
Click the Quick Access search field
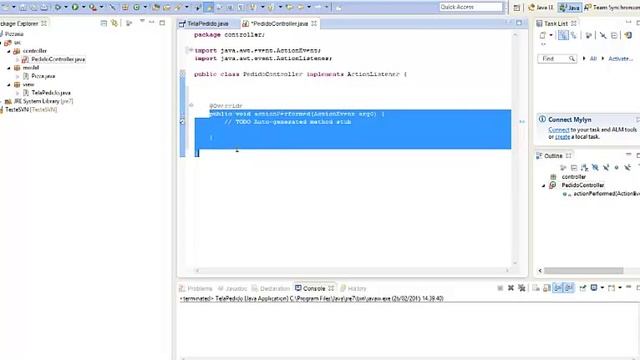(471, 7)
